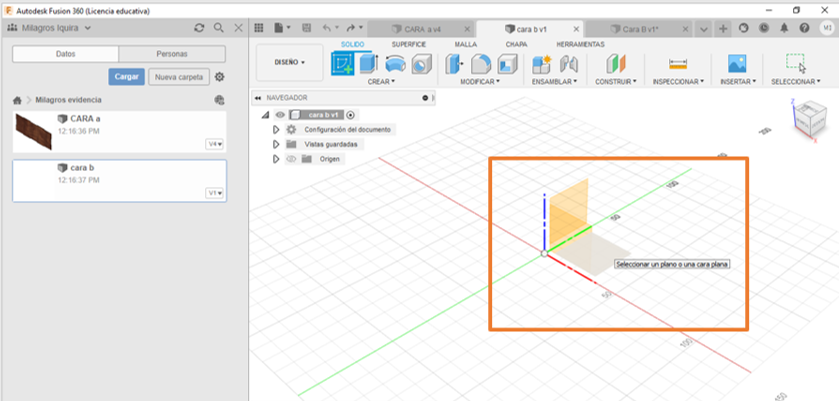This screenshot has width=839, height=401.
Task: Select the Fillet tool
Action: point(480,64)
